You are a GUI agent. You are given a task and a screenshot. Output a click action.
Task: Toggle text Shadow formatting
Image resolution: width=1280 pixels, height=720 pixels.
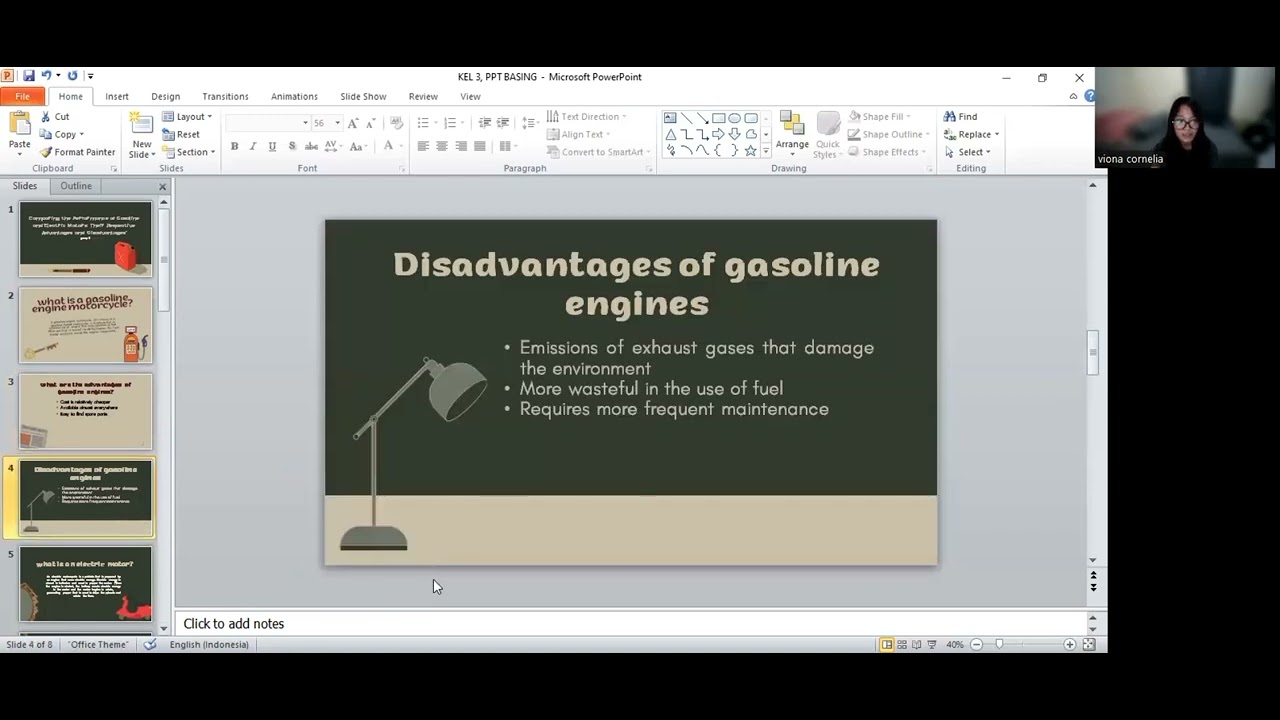pos(292,147)
